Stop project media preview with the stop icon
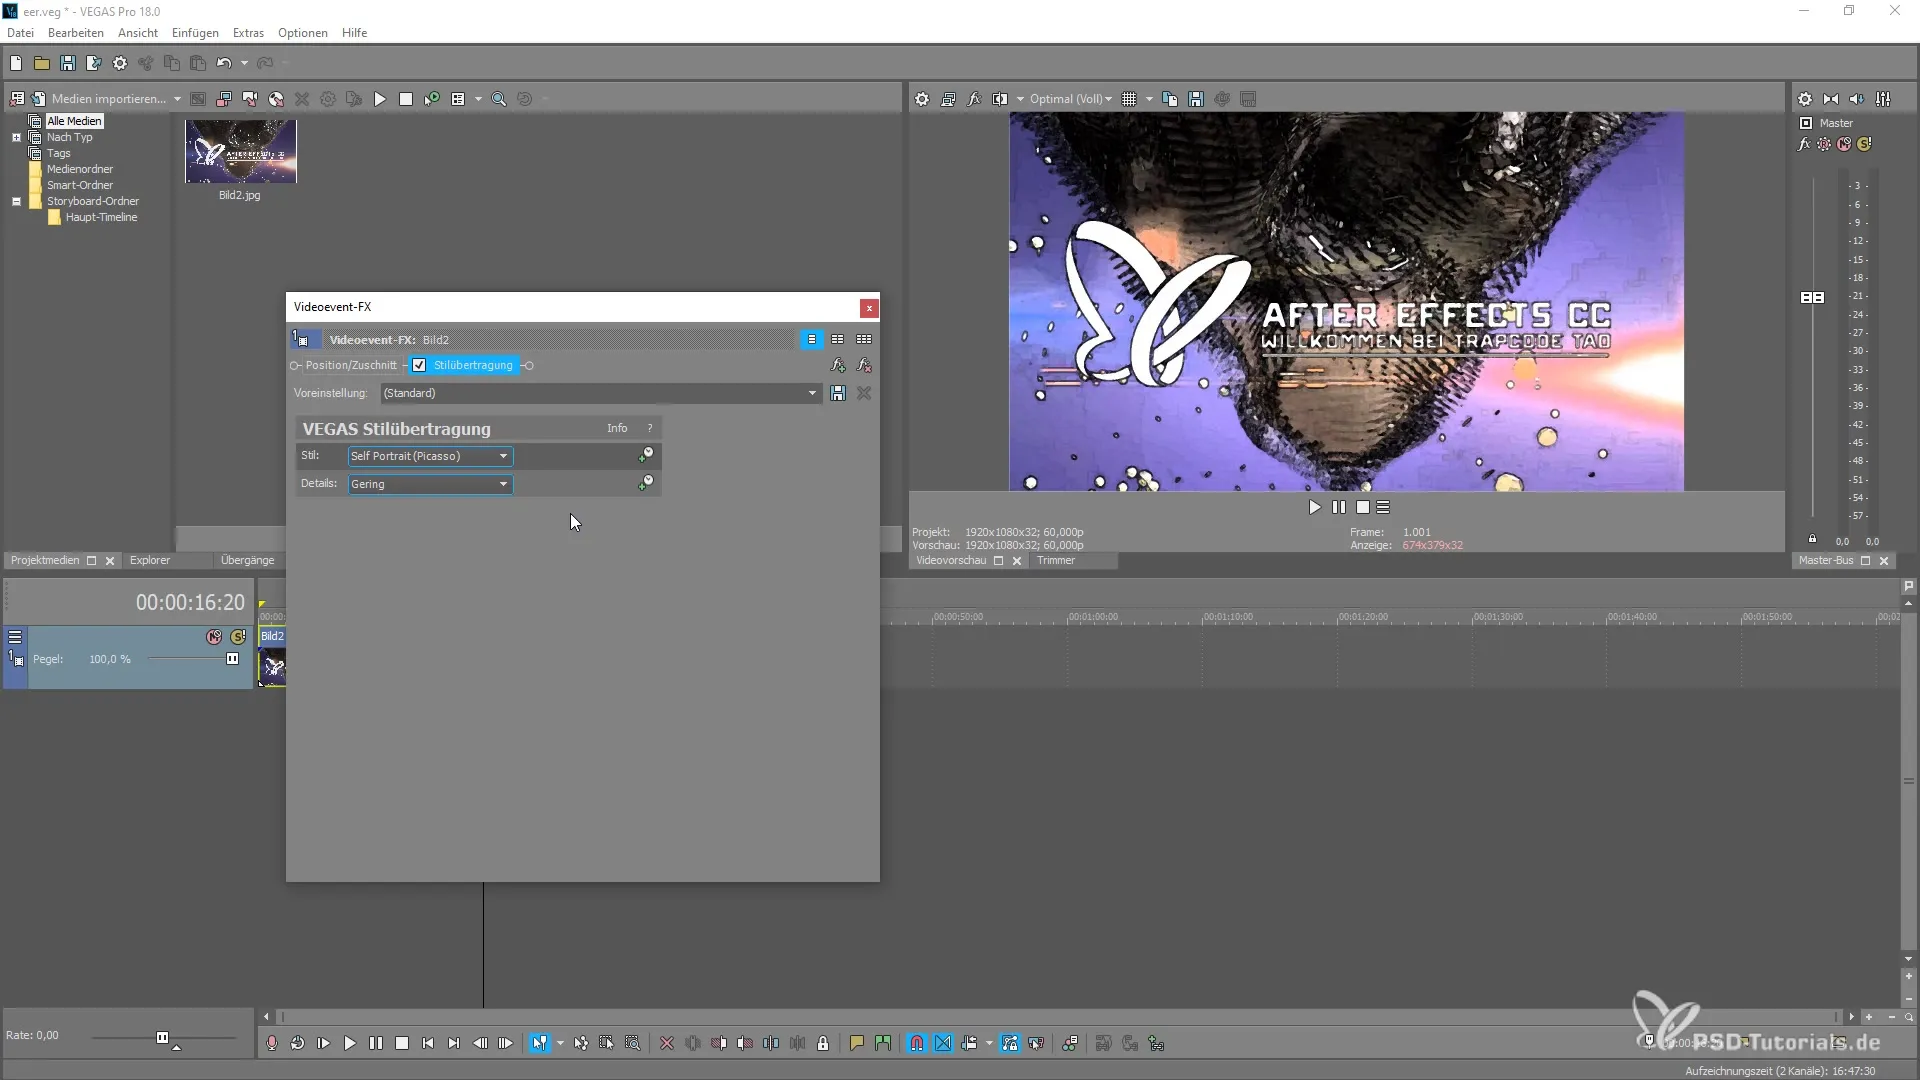This screenshot has height=1080, width=1920. point(406,99)
